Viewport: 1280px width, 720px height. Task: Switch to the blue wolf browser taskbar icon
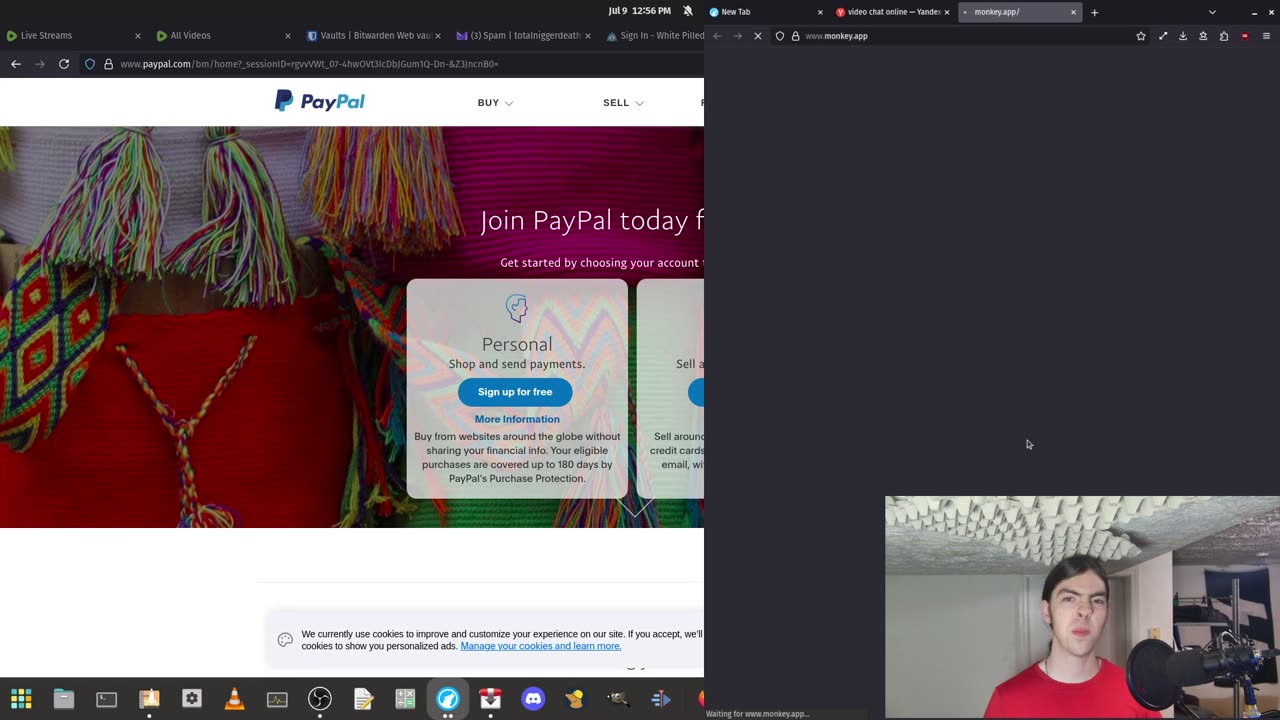(448, 699)
